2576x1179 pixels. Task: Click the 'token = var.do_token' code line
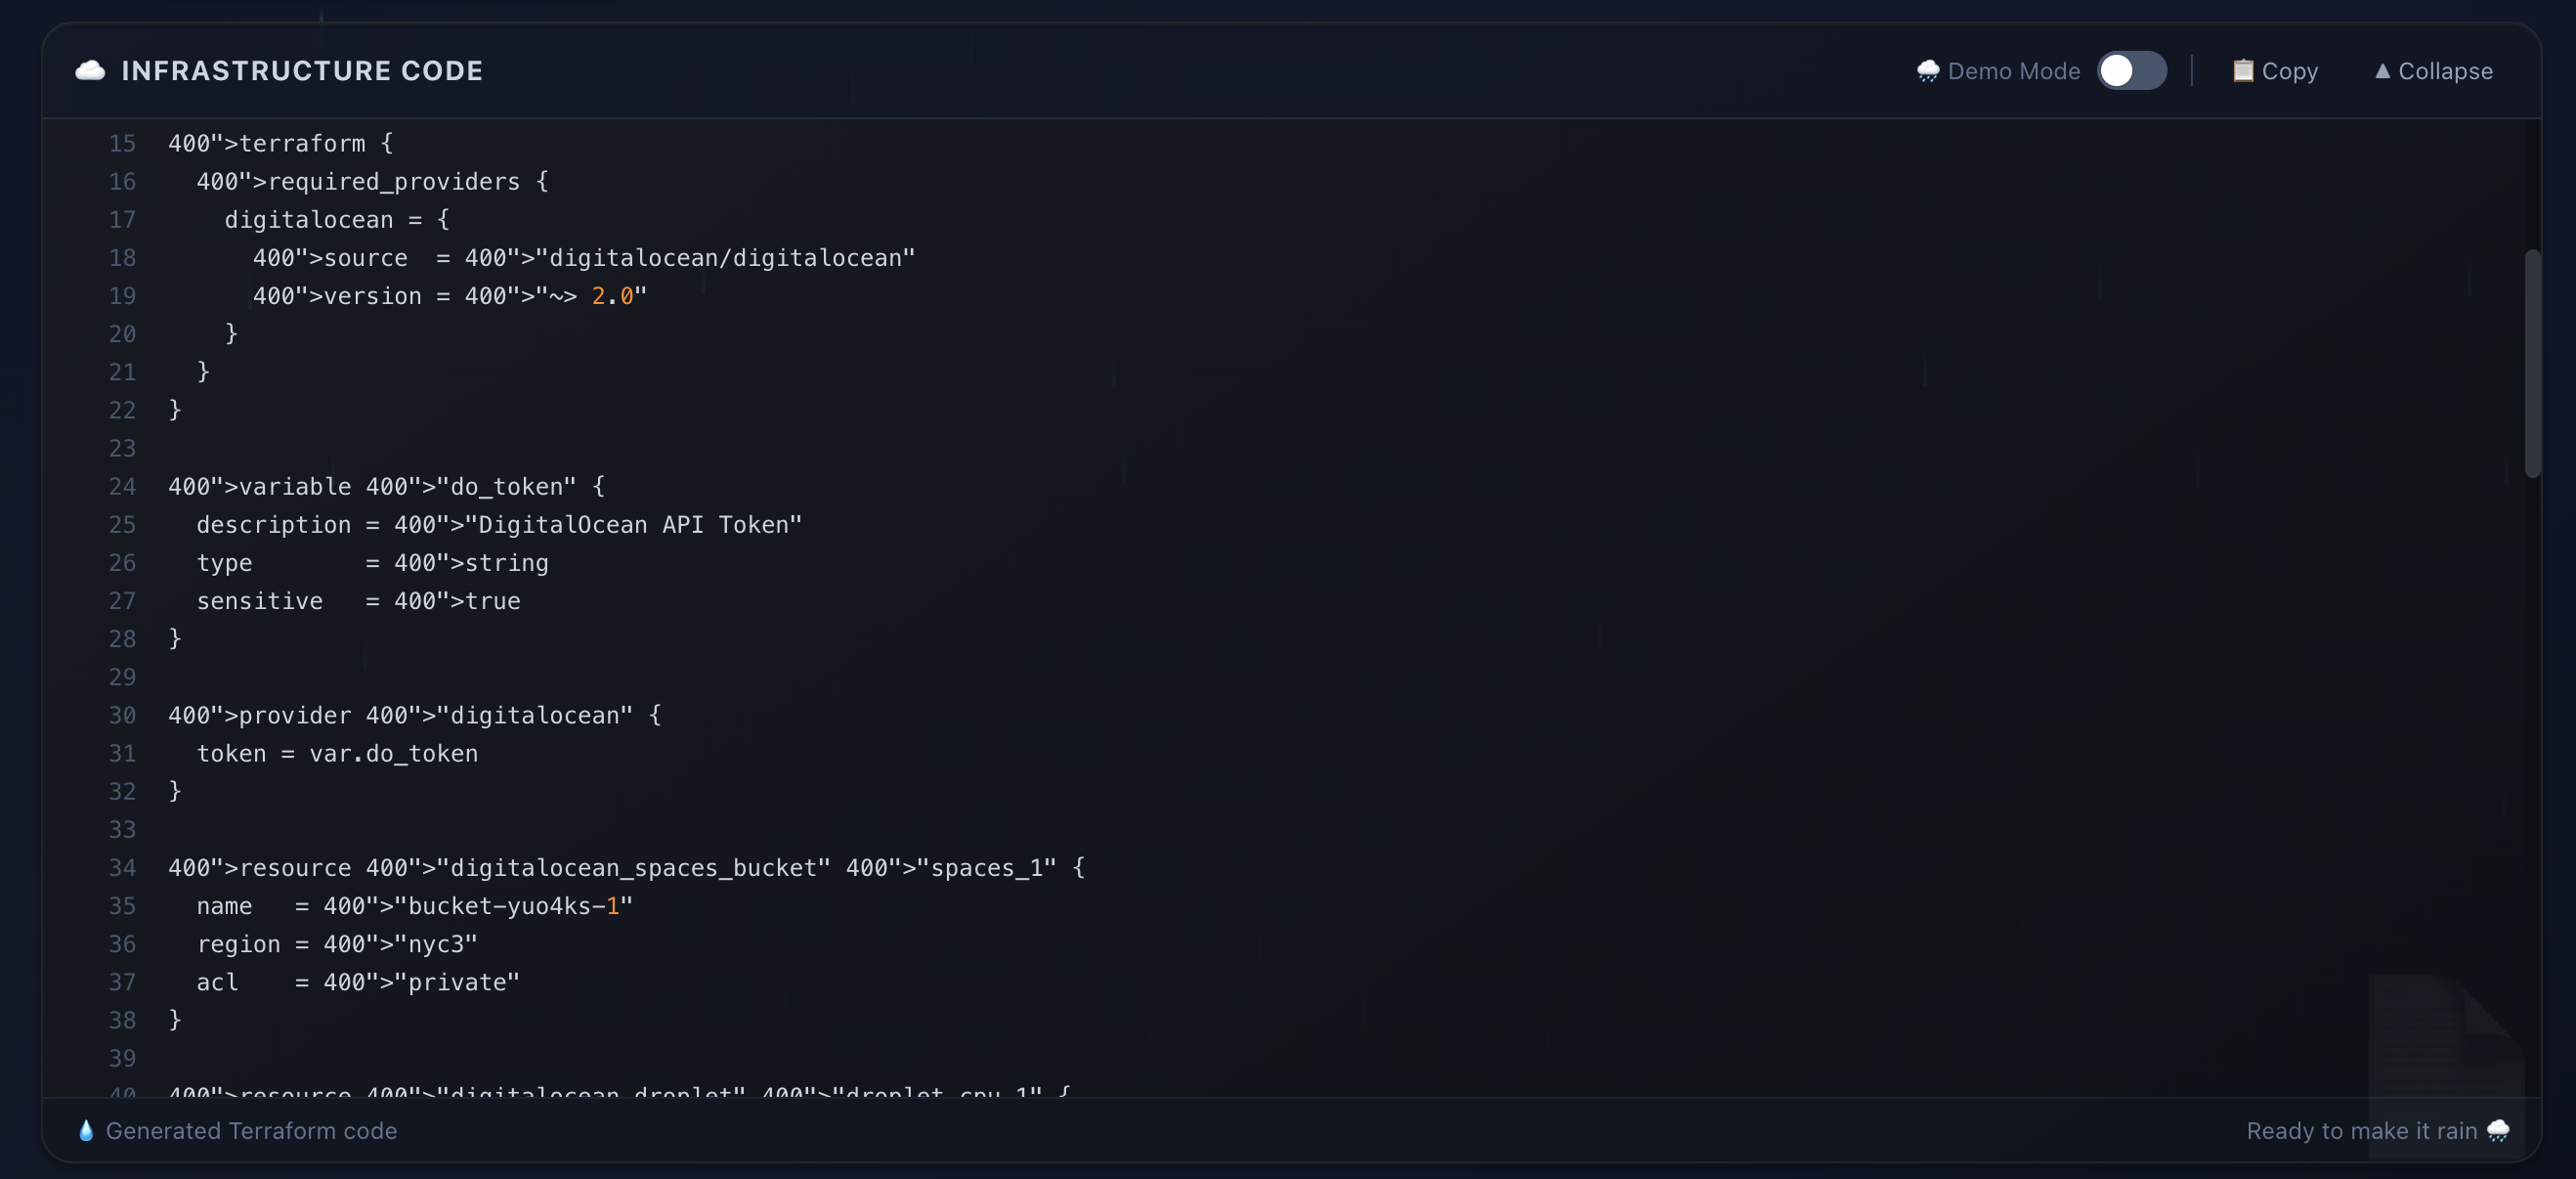(337, 754)
